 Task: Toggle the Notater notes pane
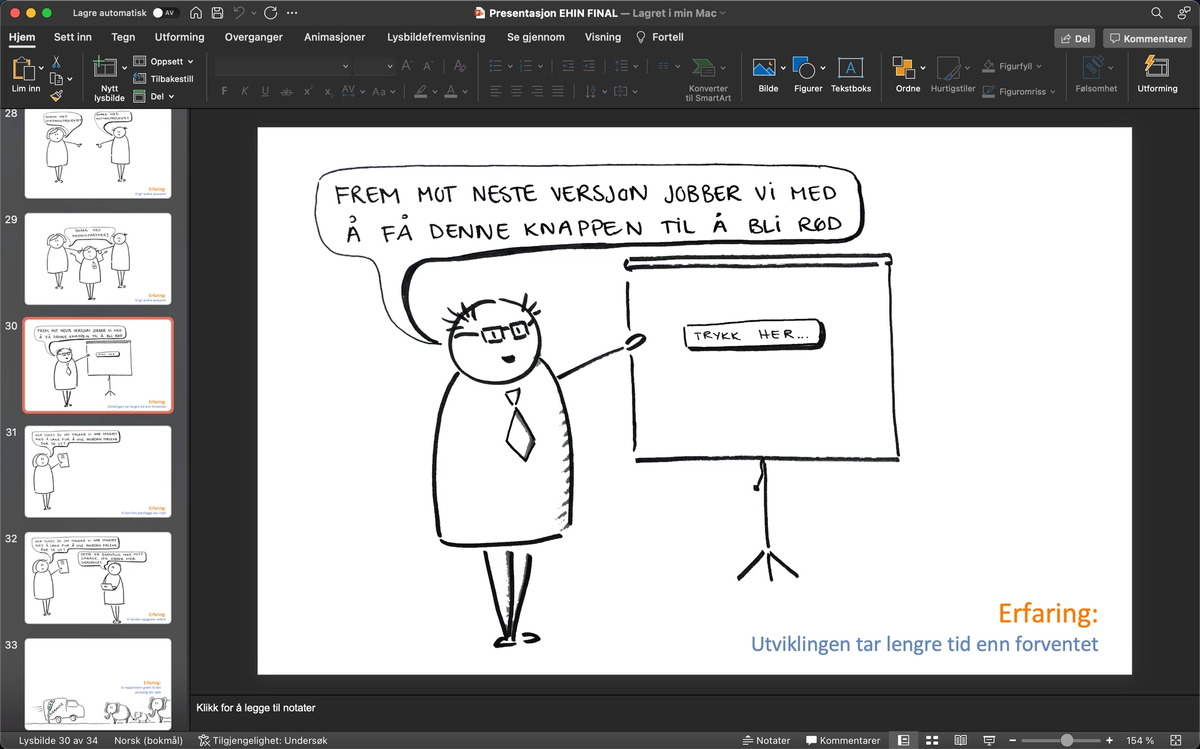pyautogui.click(x=767, y=740)
